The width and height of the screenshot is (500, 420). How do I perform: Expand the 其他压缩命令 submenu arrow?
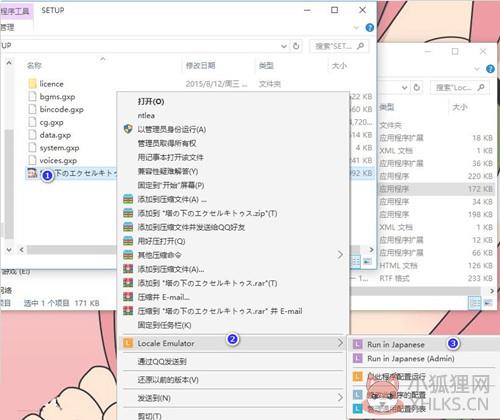[340, 255]
